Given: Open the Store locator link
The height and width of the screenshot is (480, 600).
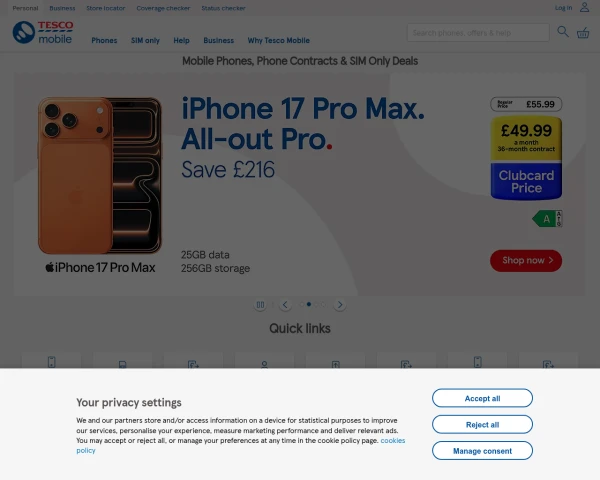Looking at the screenshot, I should [x=106, y=8].
